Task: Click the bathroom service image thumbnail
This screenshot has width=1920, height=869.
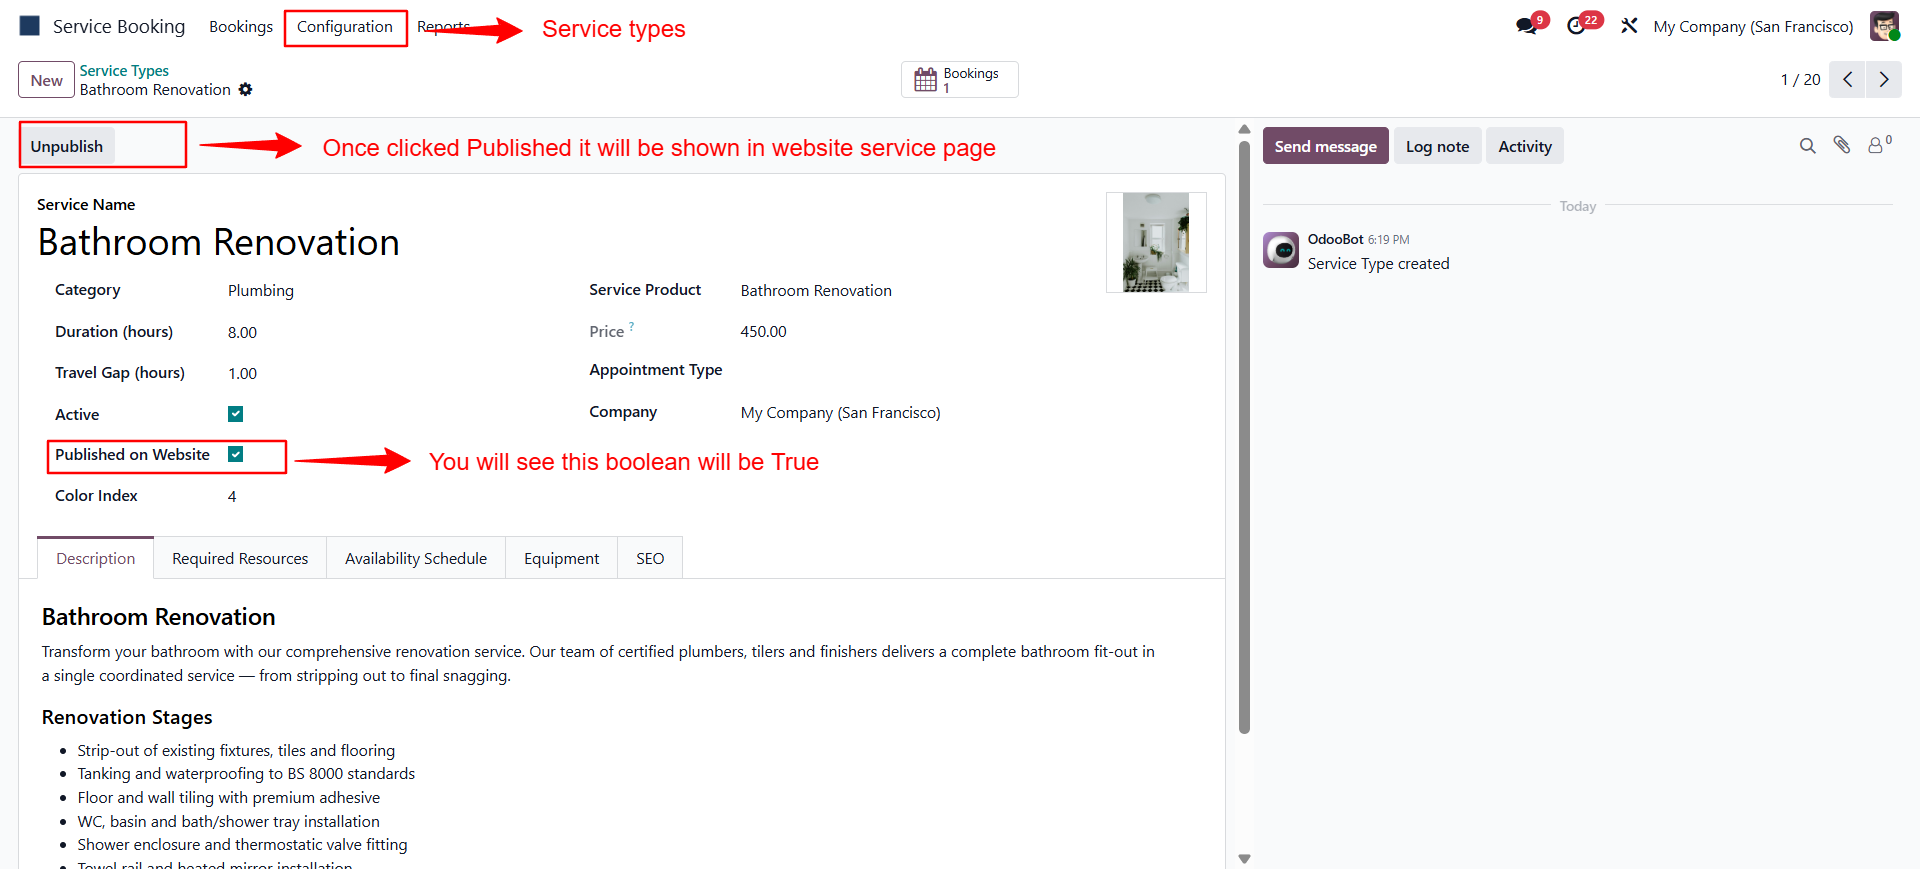Action: click(1156, 242)
